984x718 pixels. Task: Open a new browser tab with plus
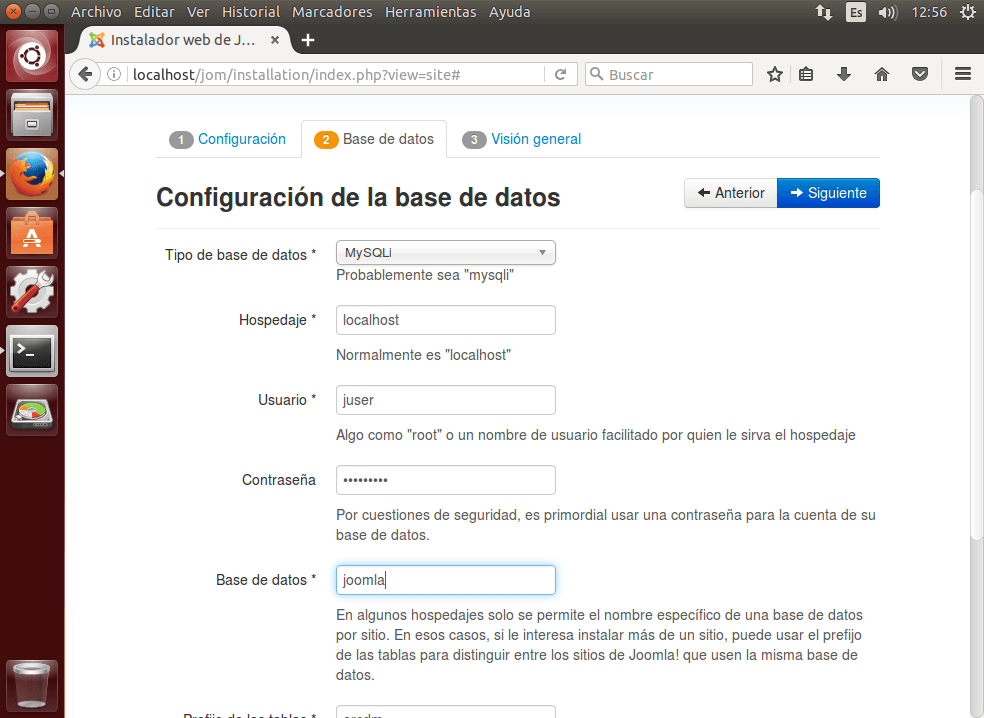coord(308,40)
